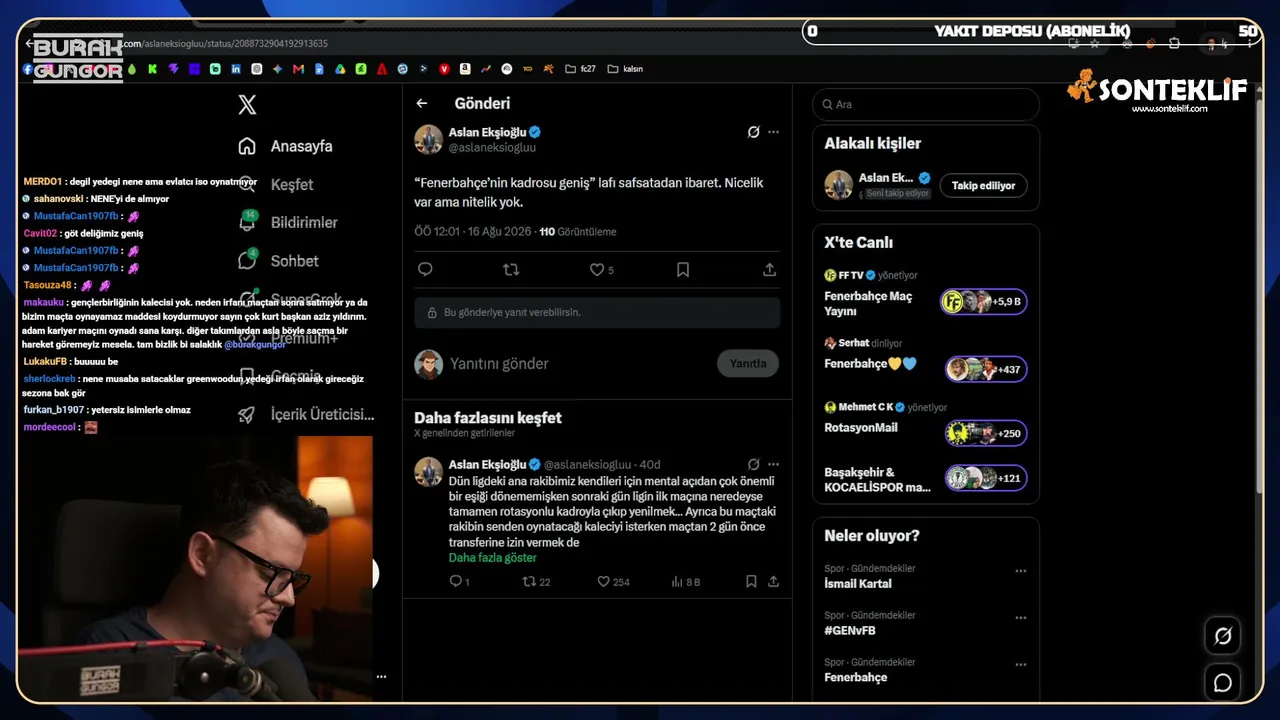View analytics of the 40d post (8 B)
Screen dimensions: 1280x720
(x=686, y=581)
